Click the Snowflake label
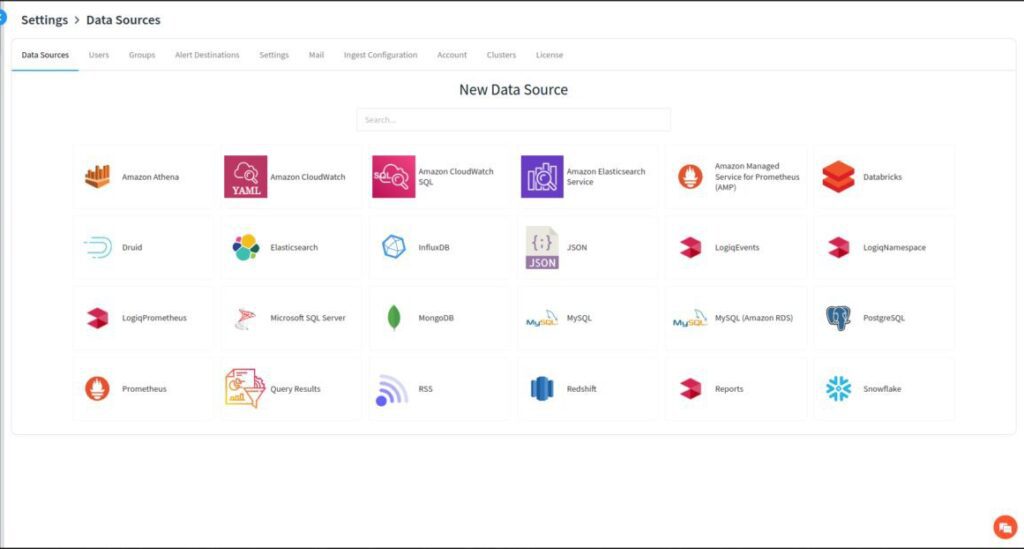This screenshot has width=1024, height=549. (x=882, y=388)
